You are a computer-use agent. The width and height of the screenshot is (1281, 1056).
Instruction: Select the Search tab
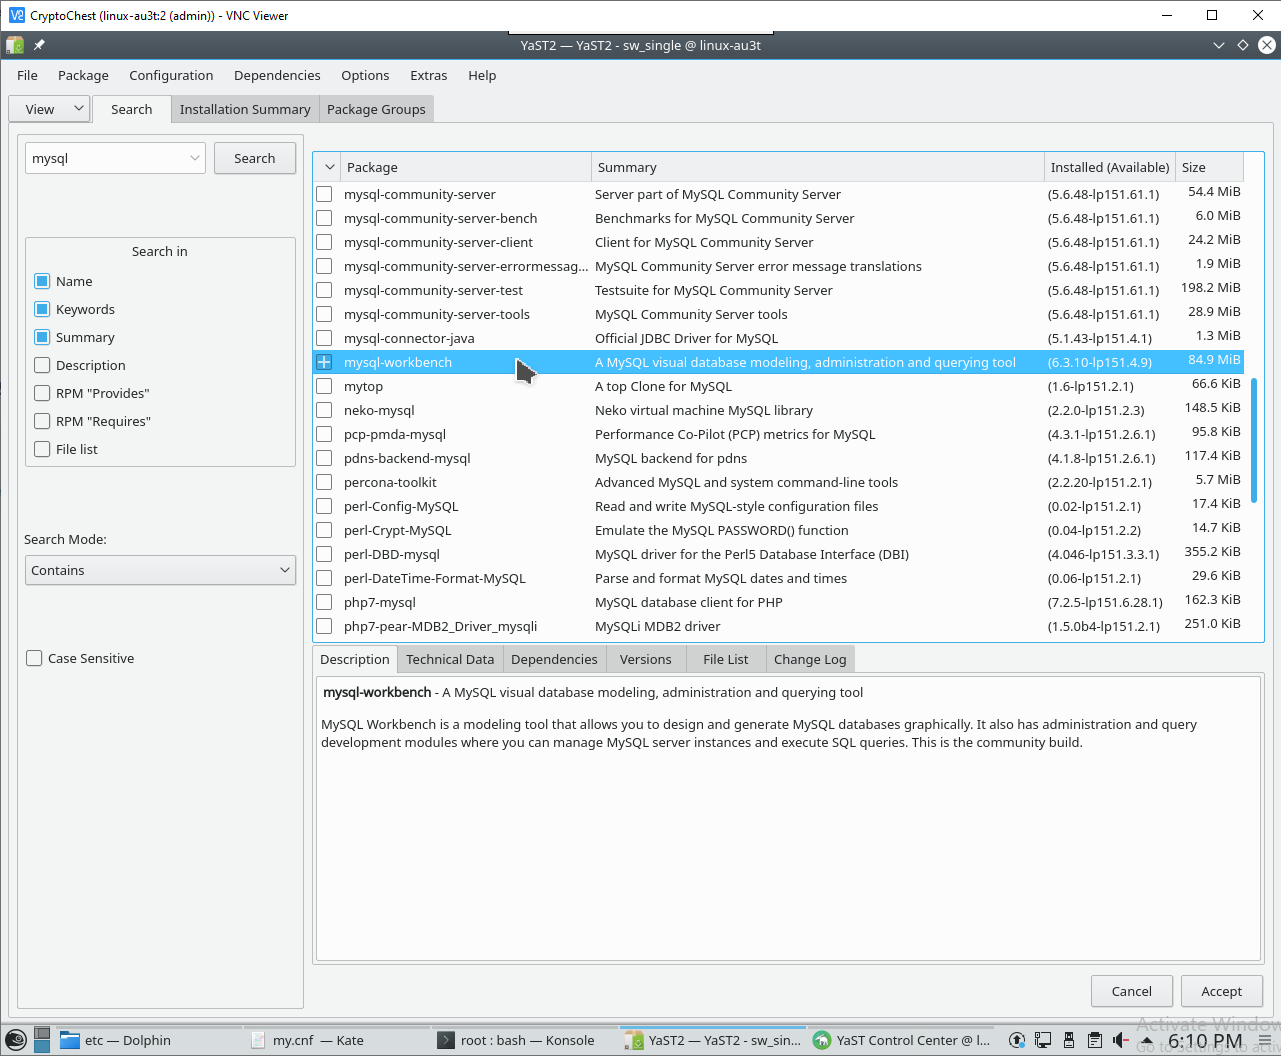132,109
